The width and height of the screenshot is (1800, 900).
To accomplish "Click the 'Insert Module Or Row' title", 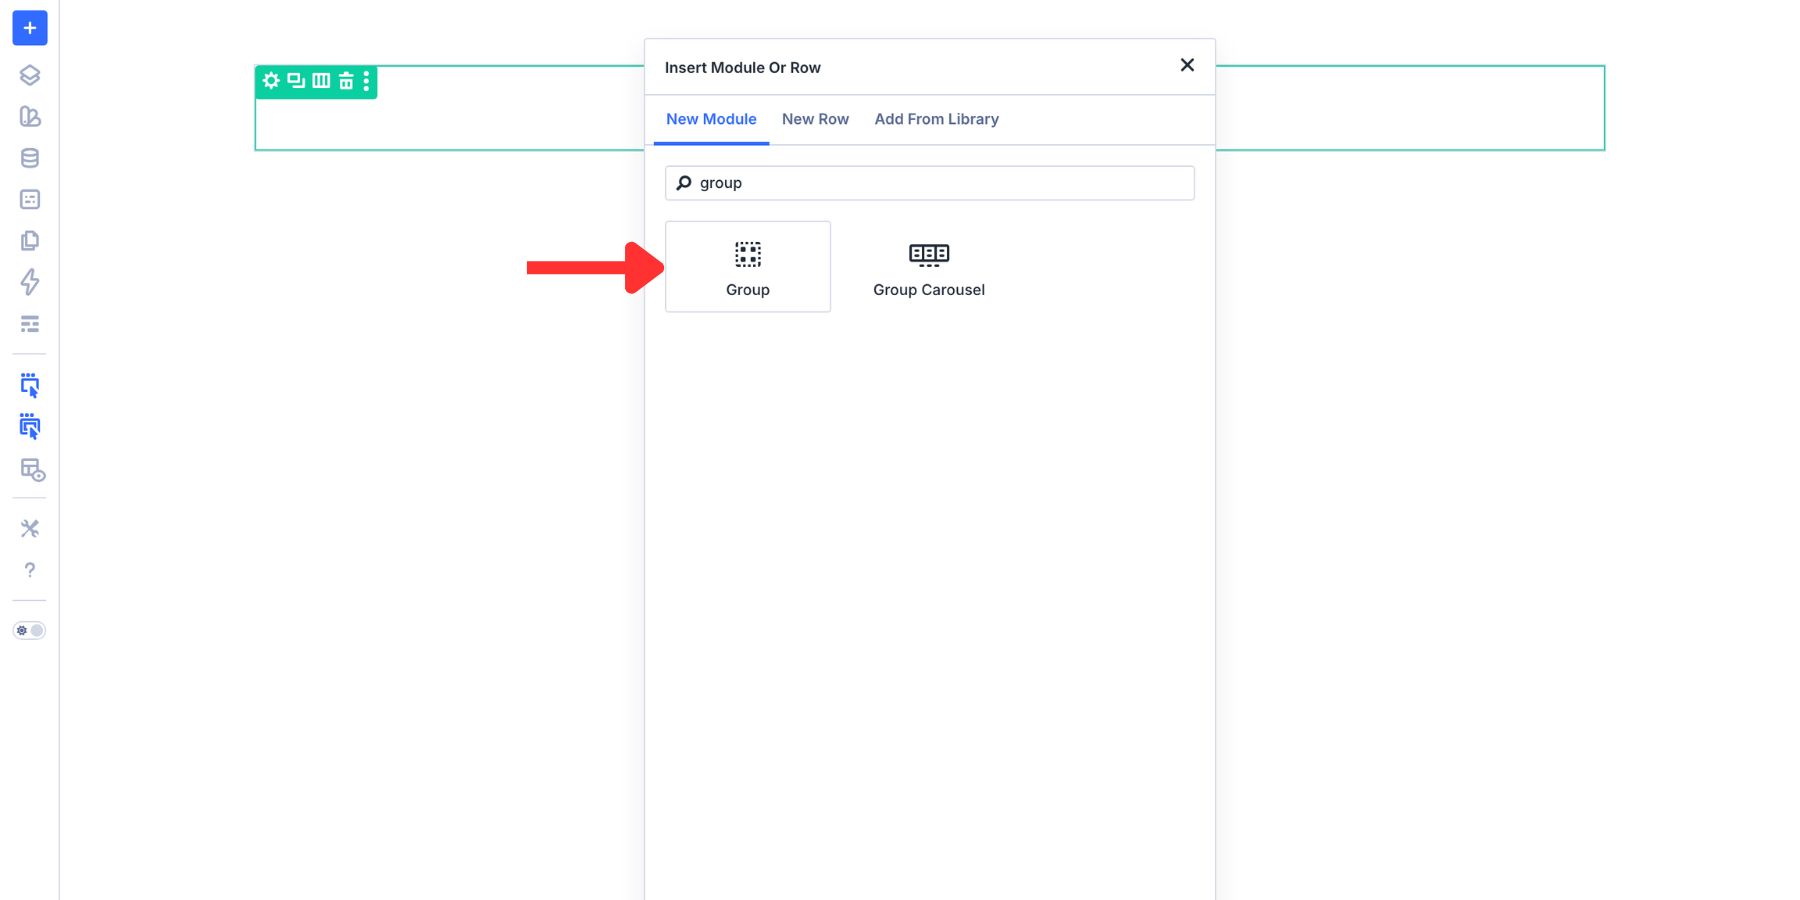I will click(x=743, y=67).
